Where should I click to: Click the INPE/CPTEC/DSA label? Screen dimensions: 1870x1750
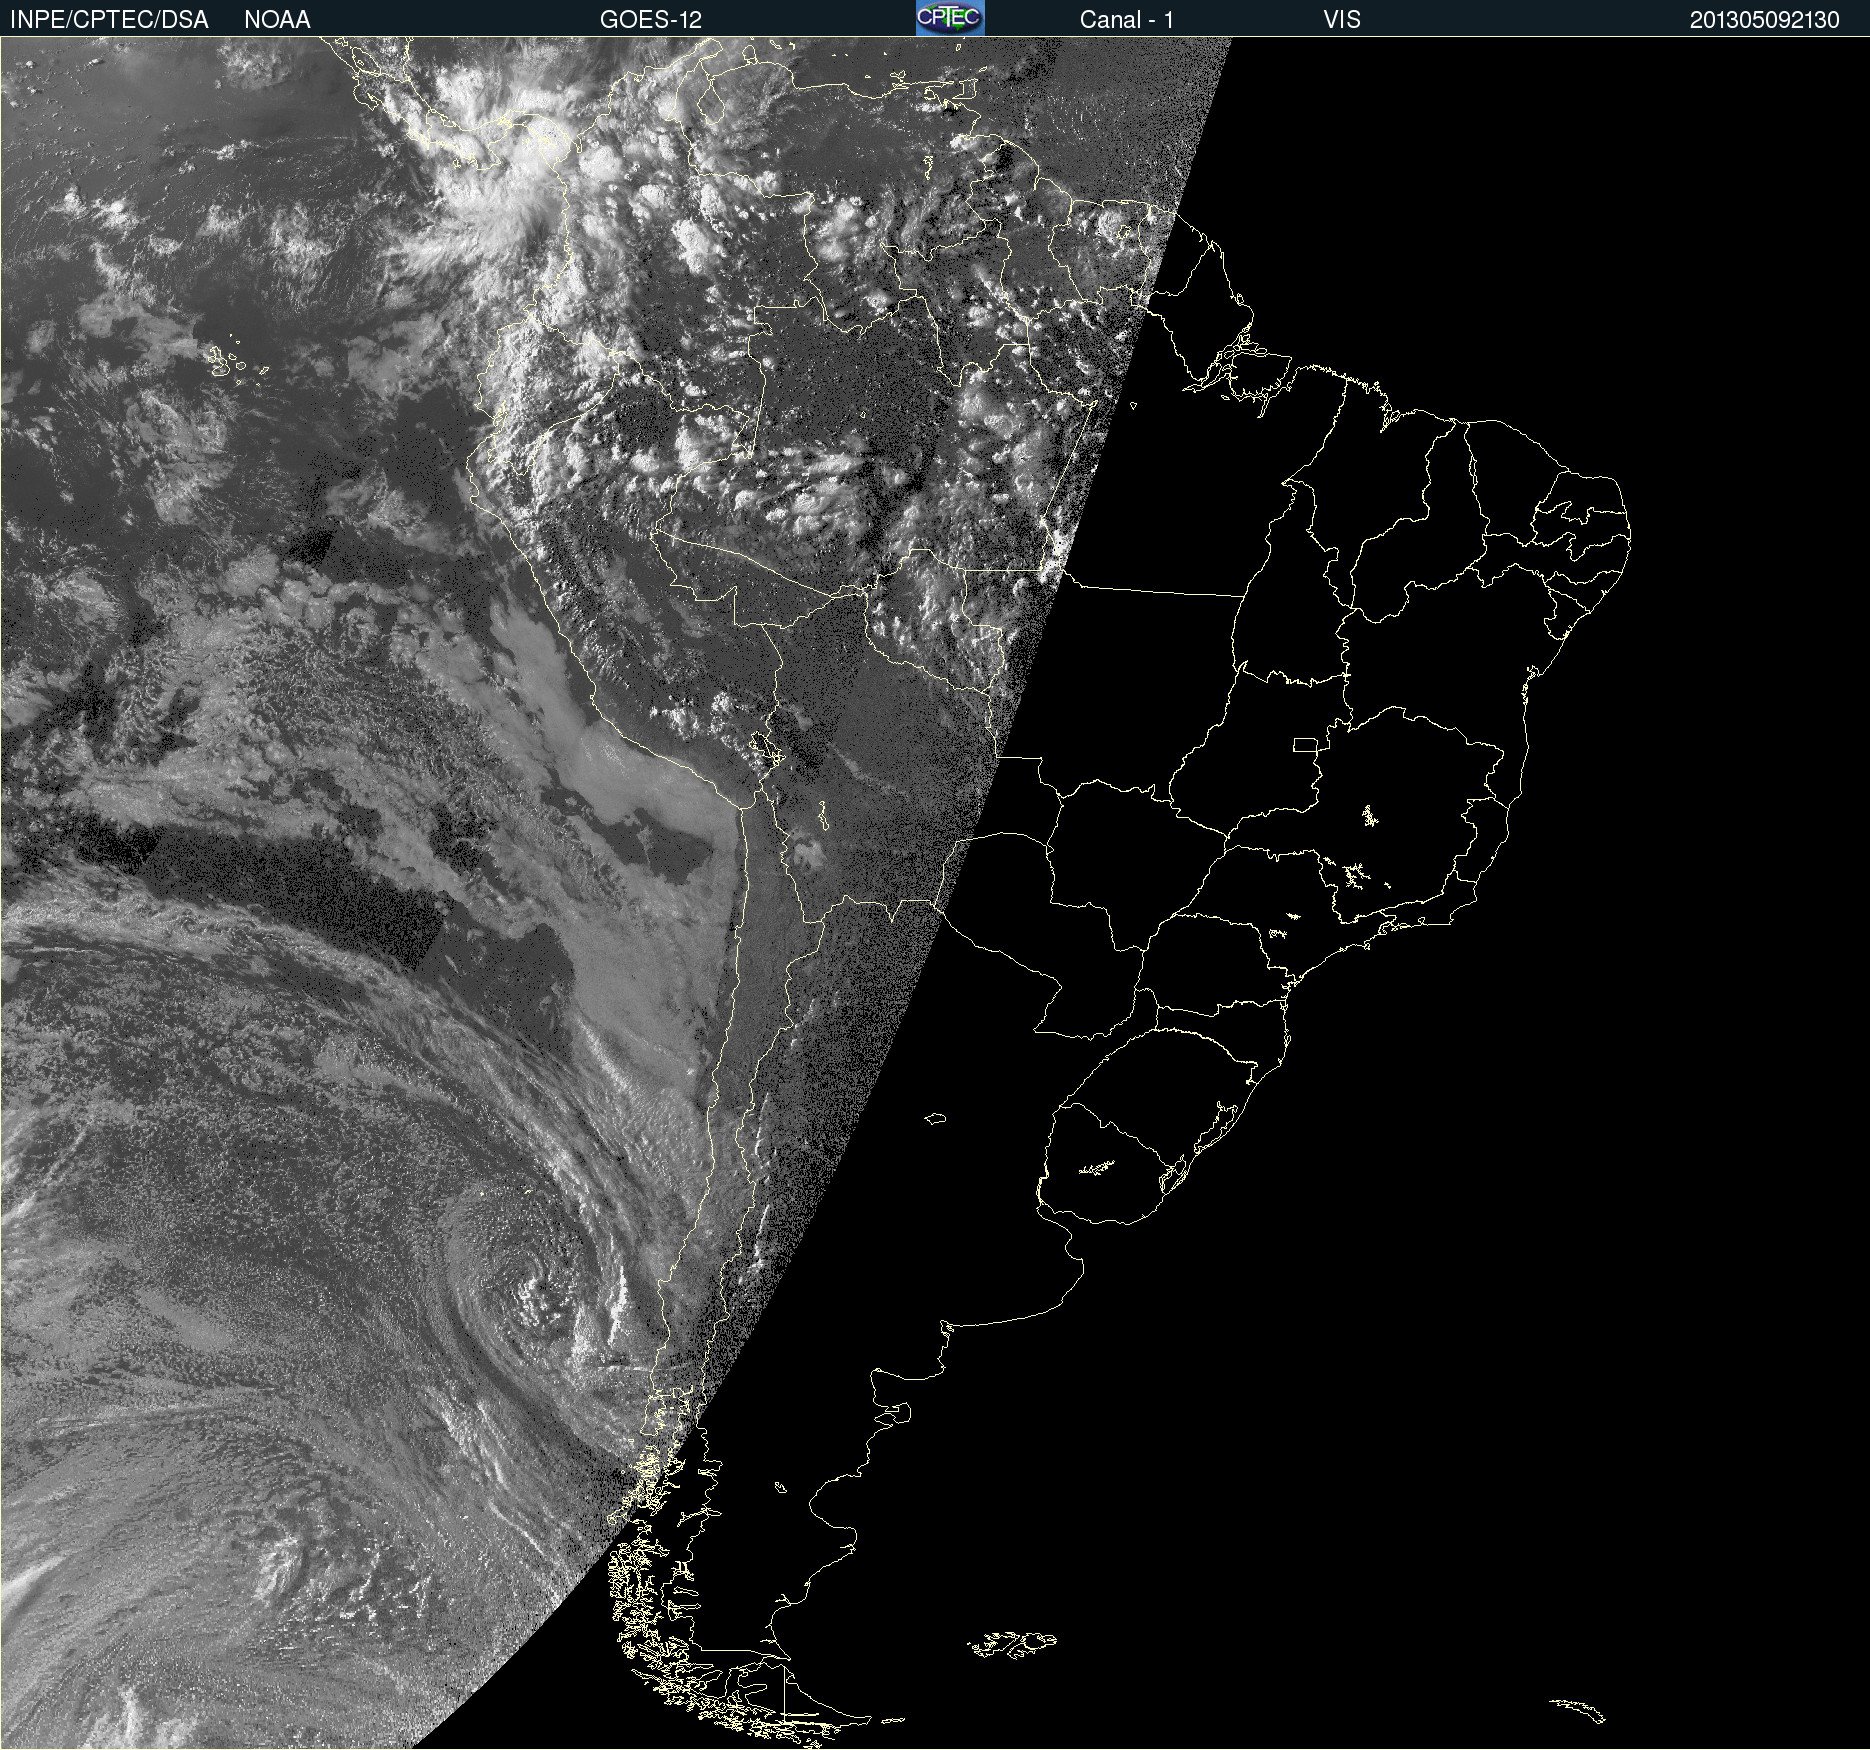109,20
